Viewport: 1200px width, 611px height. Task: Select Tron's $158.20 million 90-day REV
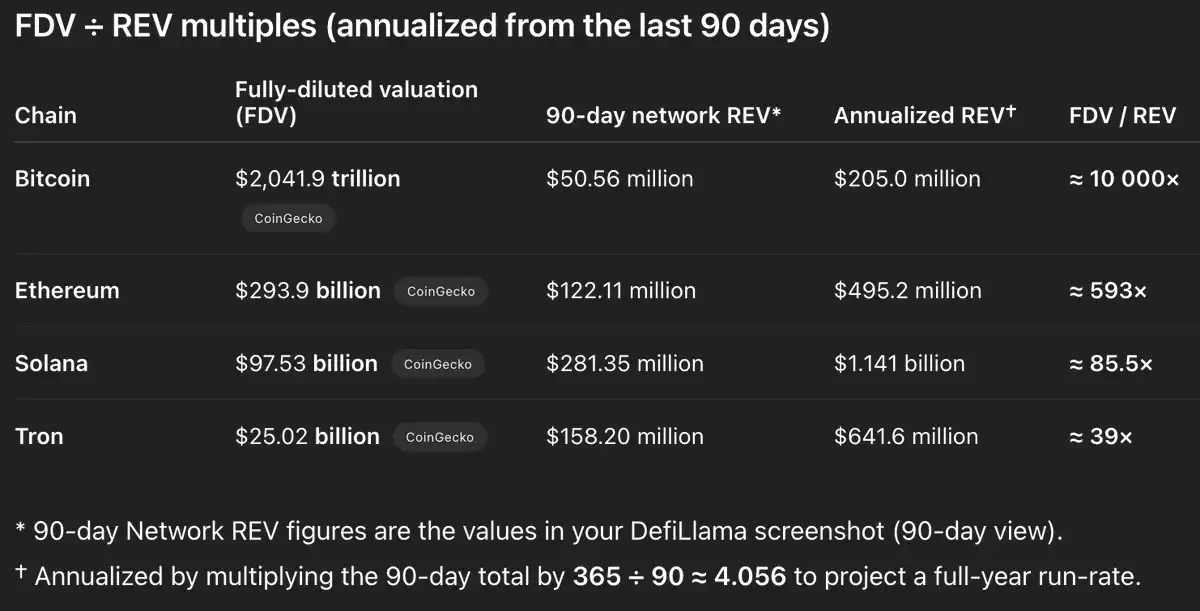pyautogui.click(x=624, y=437)
